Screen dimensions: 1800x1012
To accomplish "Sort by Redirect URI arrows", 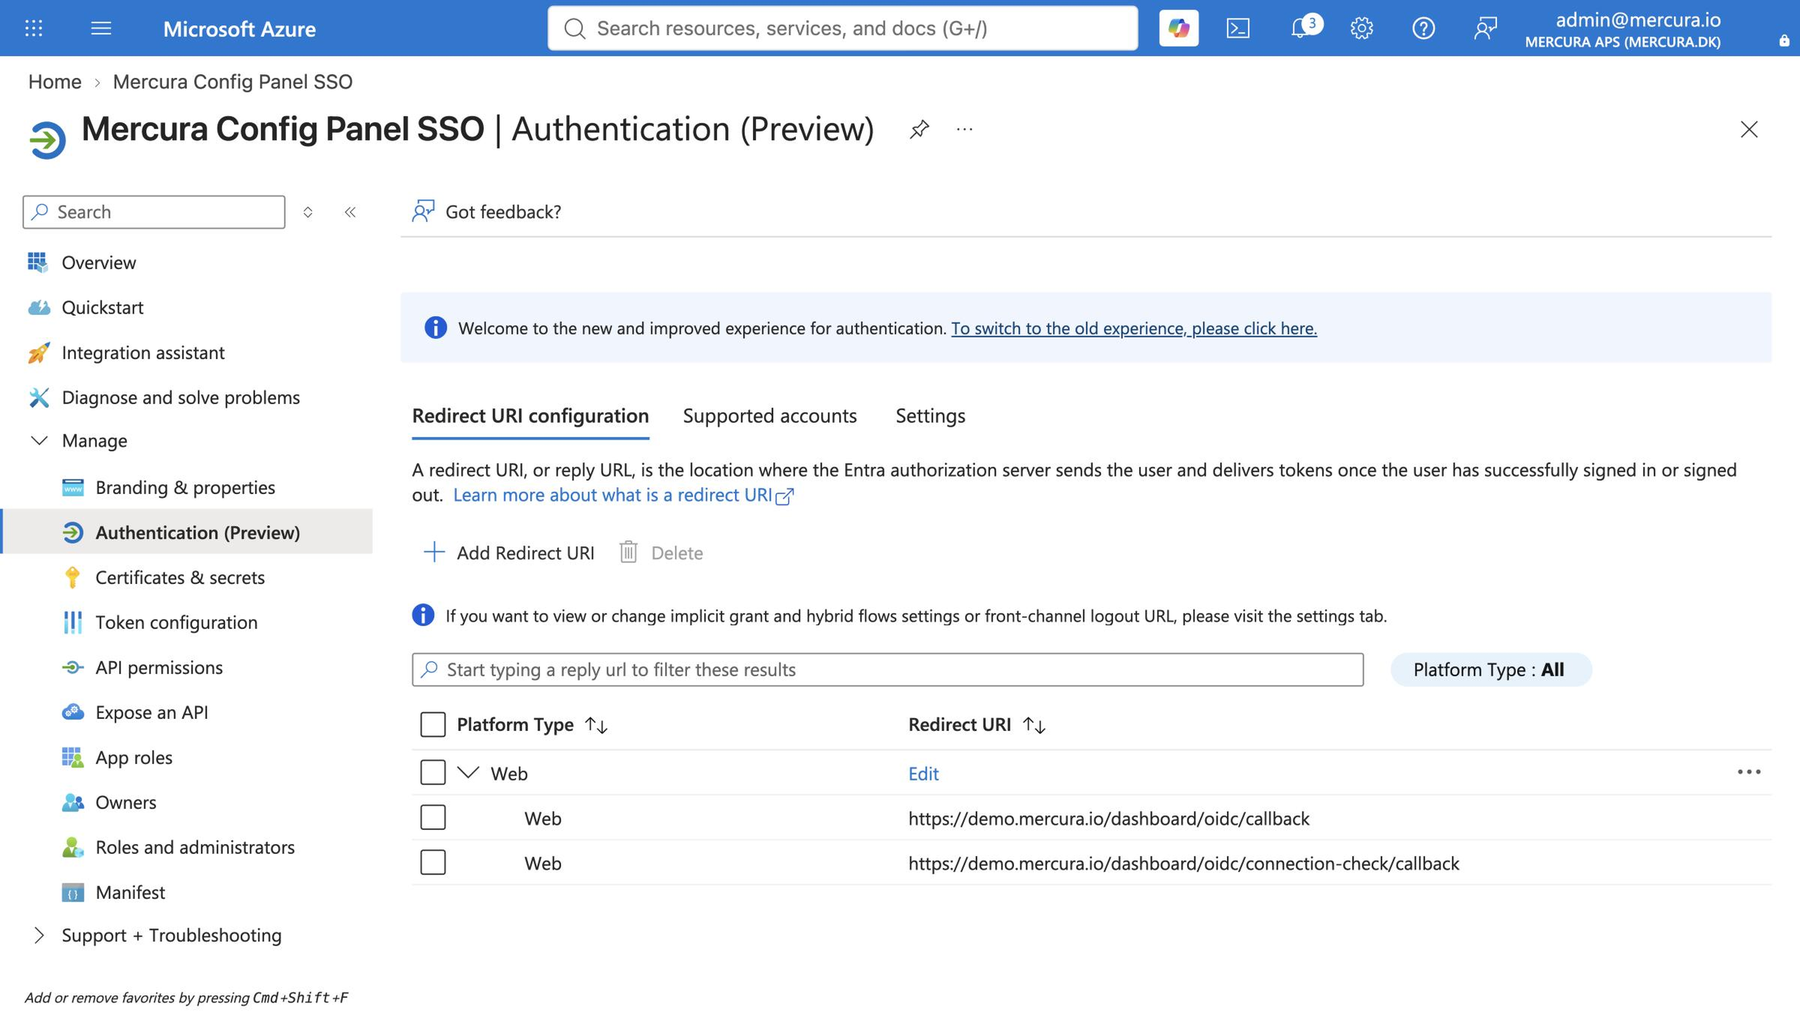I will point(1034,725).
